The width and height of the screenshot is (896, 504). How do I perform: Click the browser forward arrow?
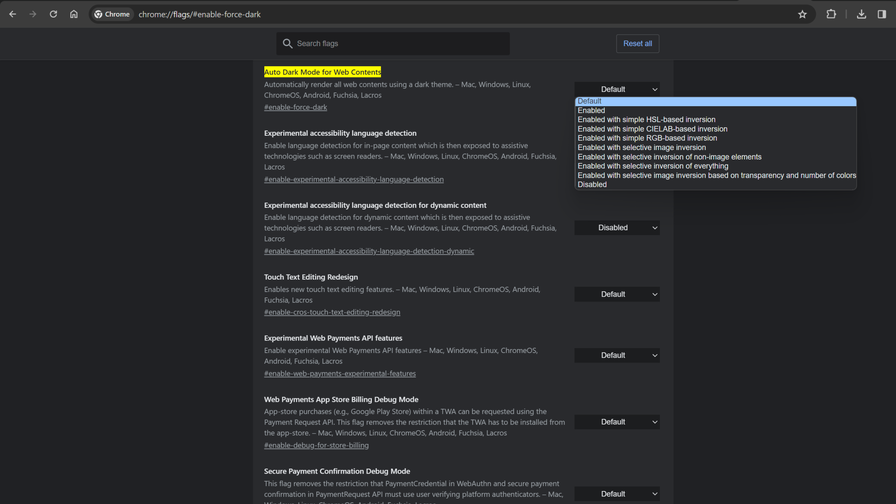pyautogui.click(x=33, y=14)
